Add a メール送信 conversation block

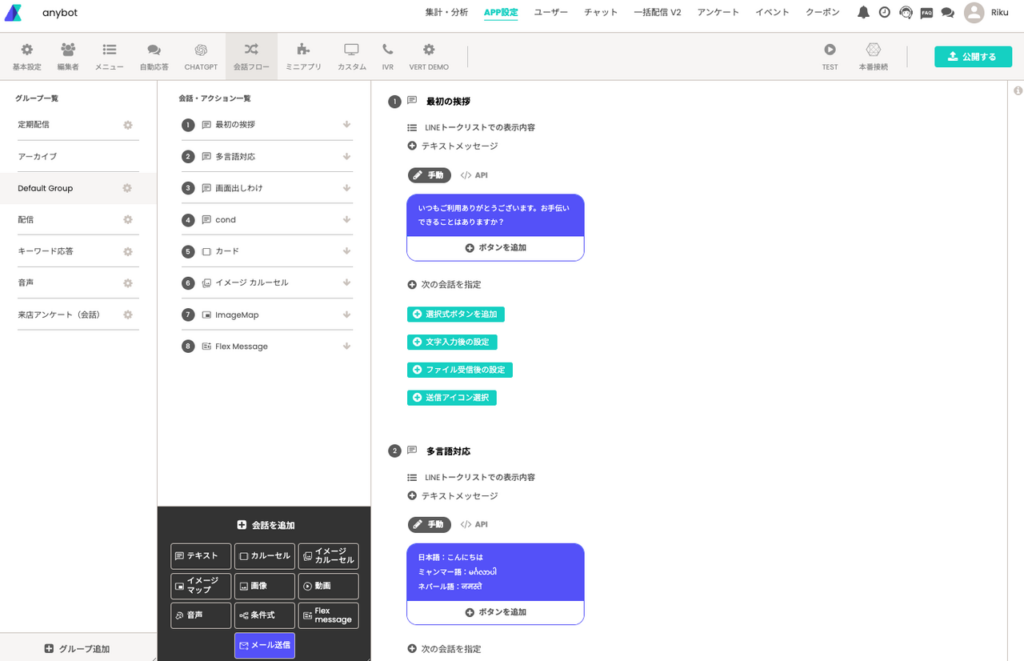click(x=264, y=645)
